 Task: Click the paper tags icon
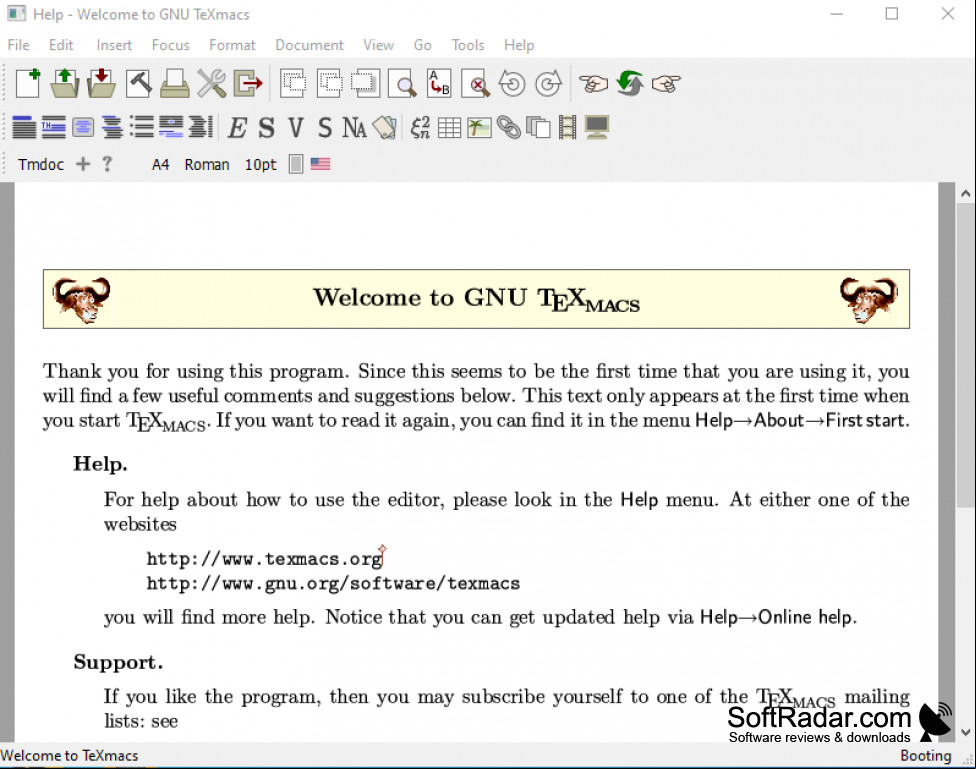(385, 128)
